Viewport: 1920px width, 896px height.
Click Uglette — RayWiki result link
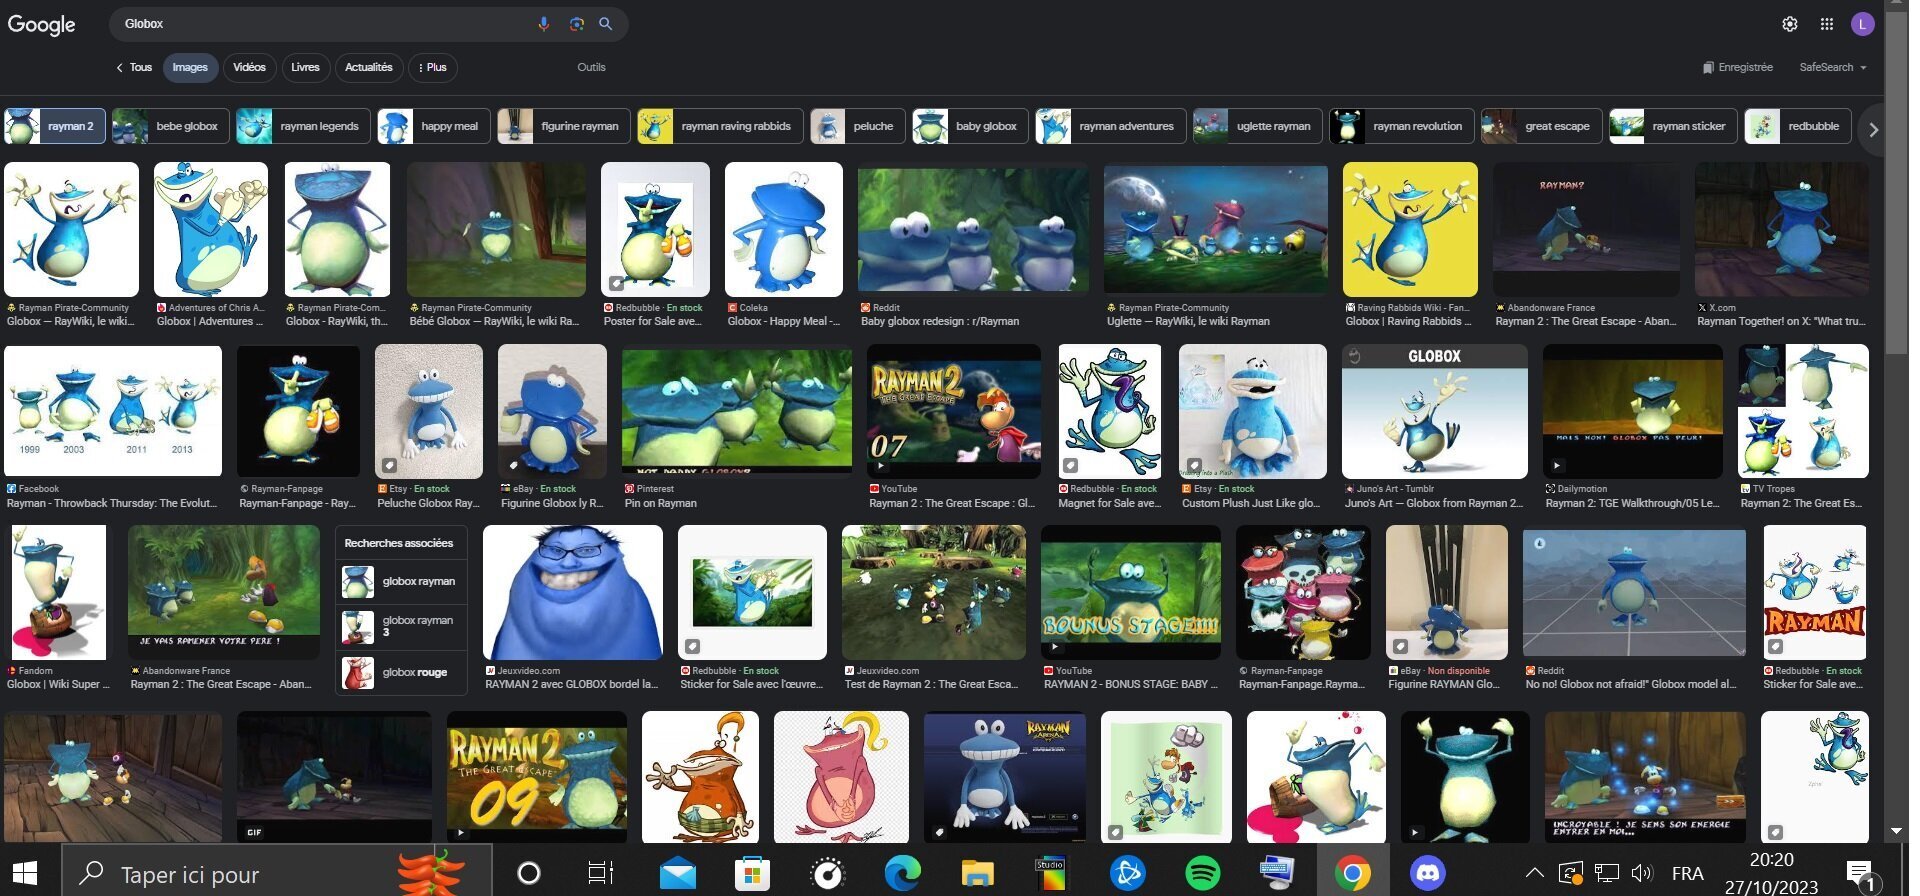click(1188, 321)
